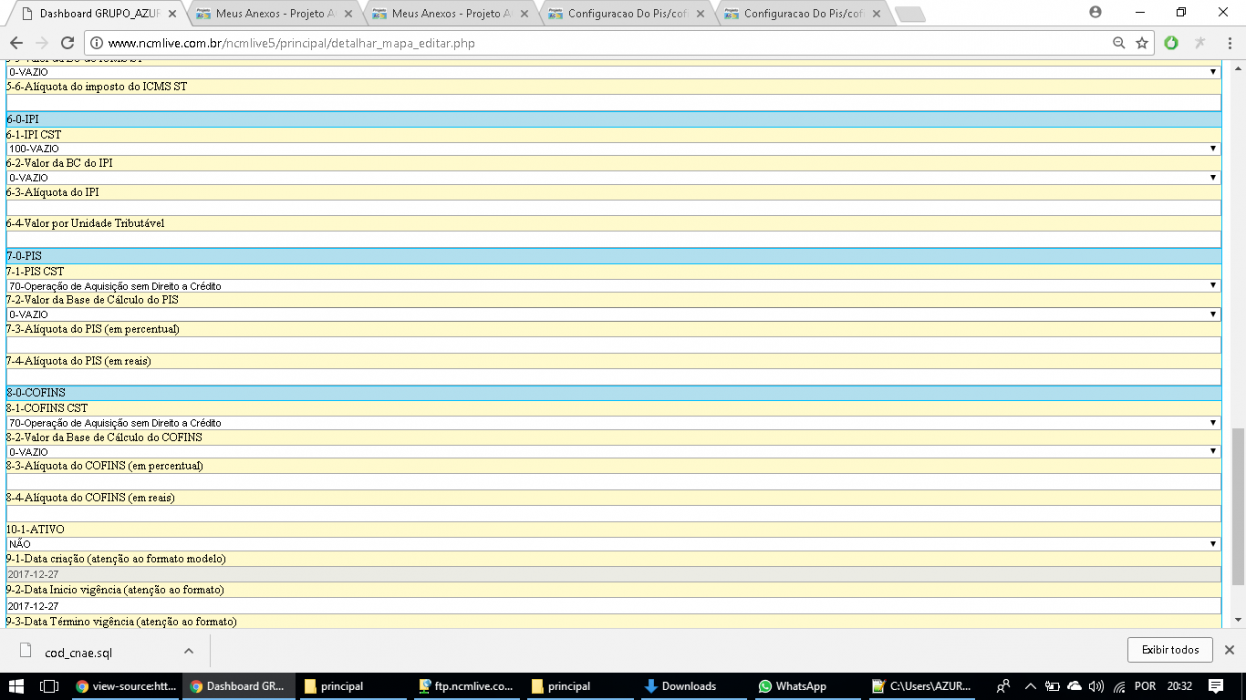Click the POR language indicator in tray

click(1145, 686)
